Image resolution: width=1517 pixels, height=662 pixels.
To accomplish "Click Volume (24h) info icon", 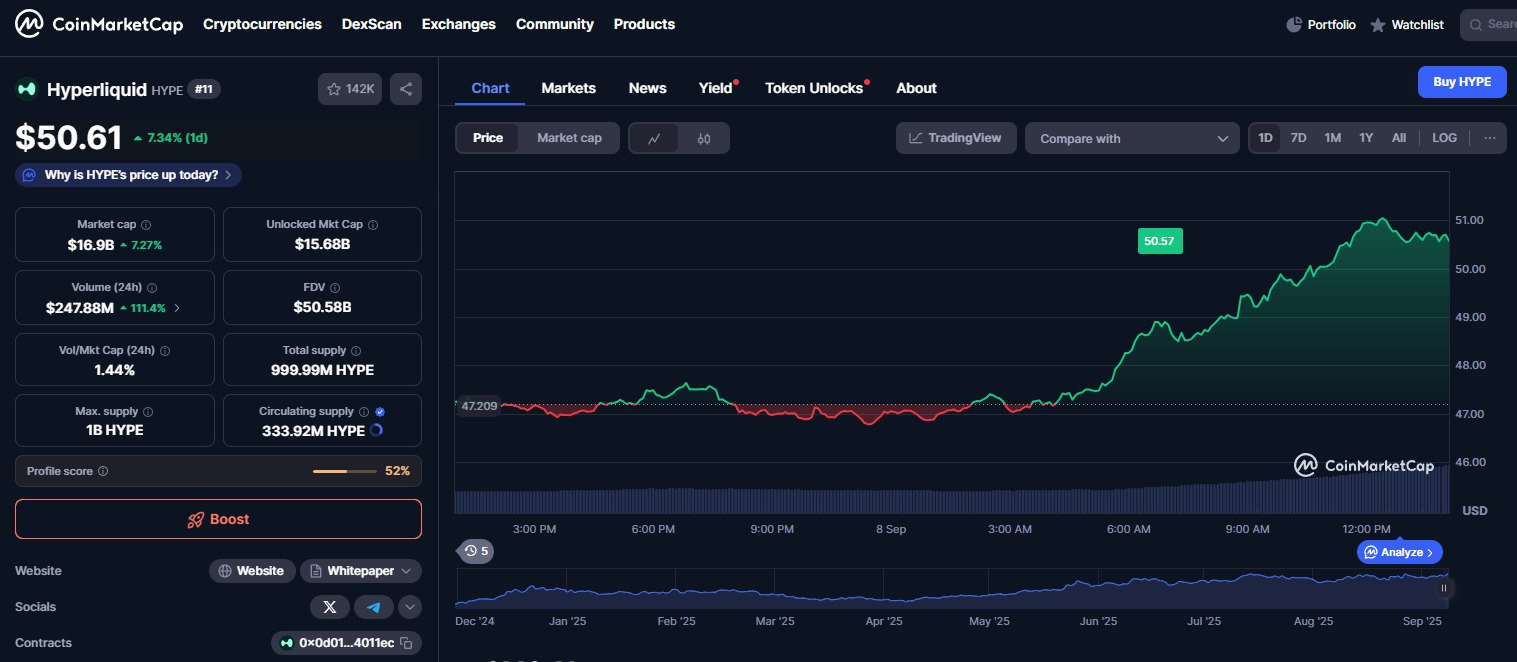I will [152, 288].
